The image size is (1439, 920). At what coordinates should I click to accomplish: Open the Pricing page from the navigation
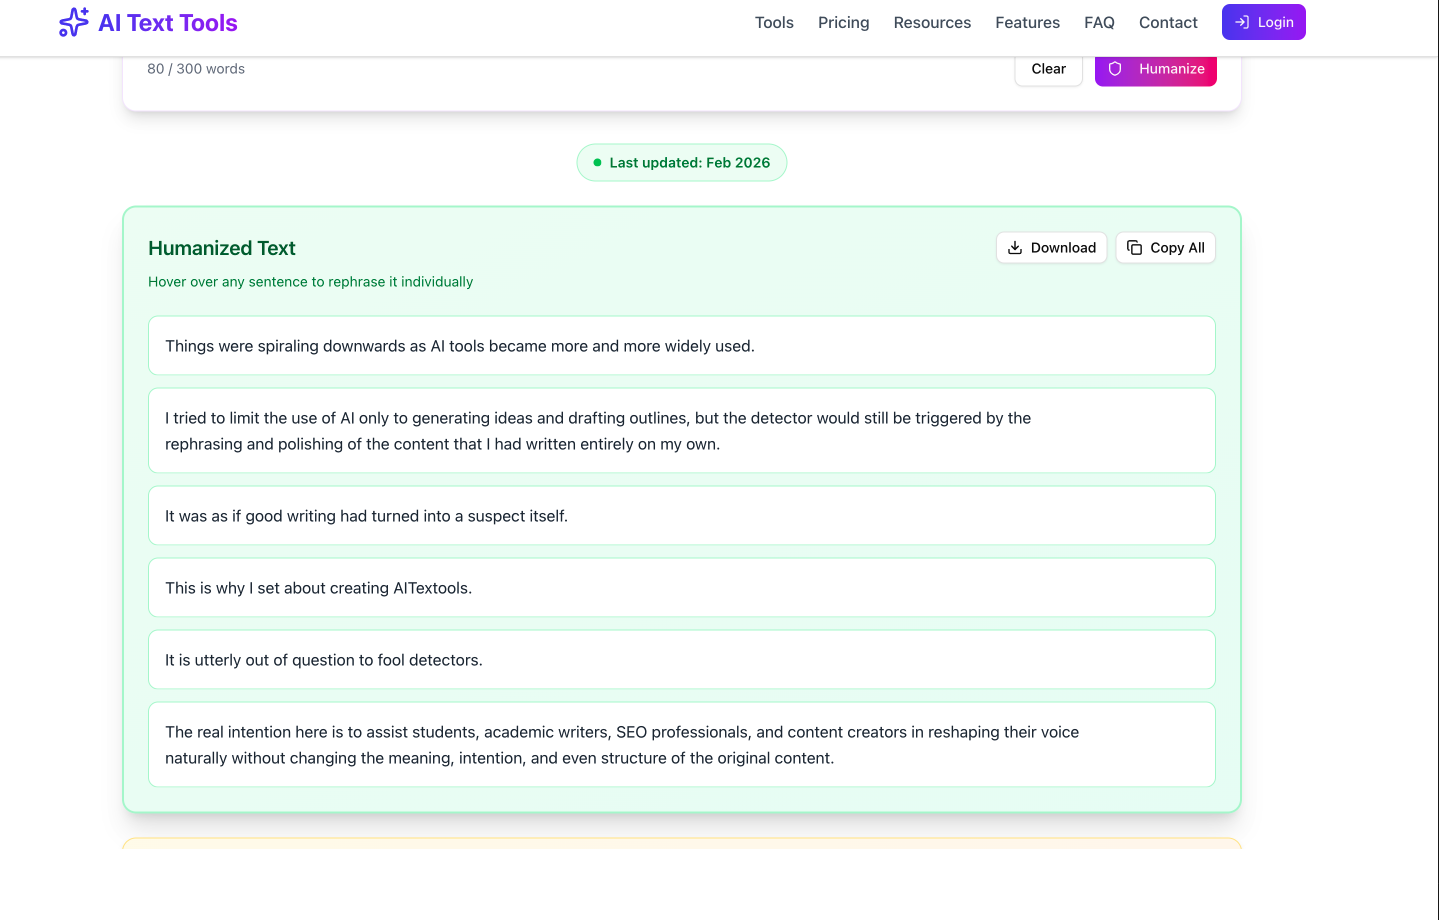[843, 22]
